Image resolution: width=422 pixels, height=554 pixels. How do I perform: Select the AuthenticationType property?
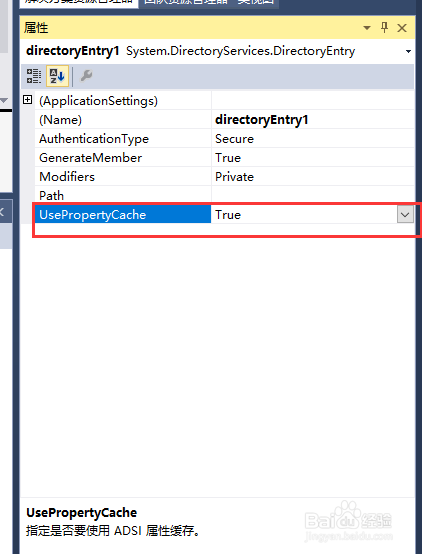94,138
